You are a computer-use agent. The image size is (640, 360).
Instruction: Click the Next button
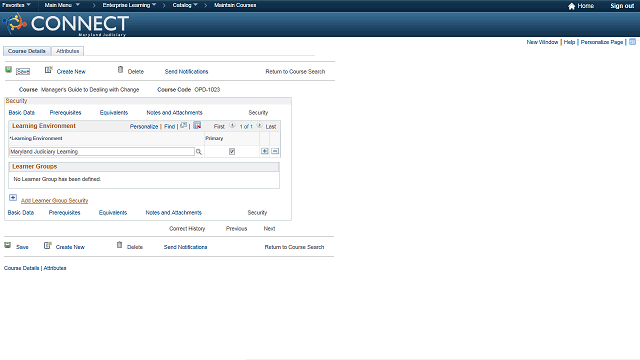[269, 229]
